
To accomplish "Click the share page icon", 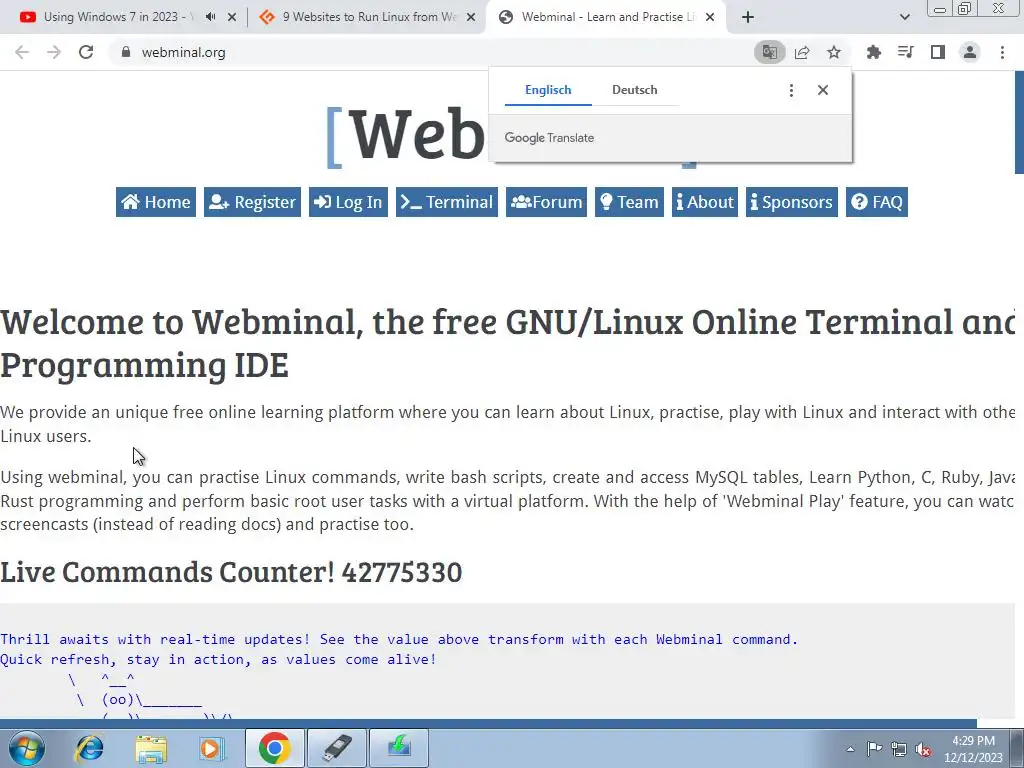I will tap(802, 52).
